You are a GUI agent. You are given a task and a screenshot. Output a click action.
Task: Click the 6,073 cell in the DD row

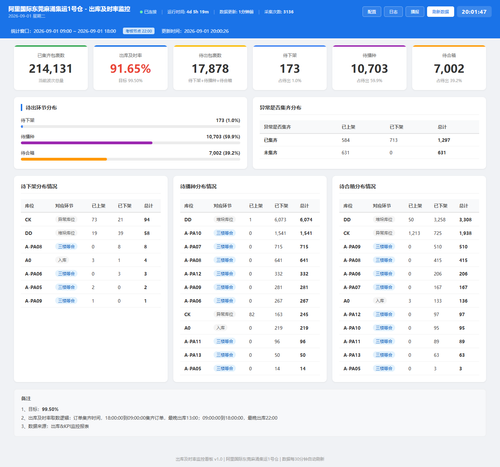(280, 220)
